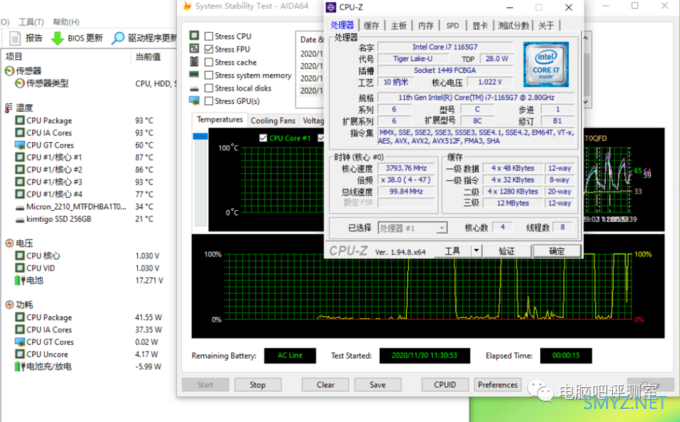The width and height of the screenshot is (680, 422).
Task: Open the Cooling Fans tab in AIDA64
Action: click(273, 121)
